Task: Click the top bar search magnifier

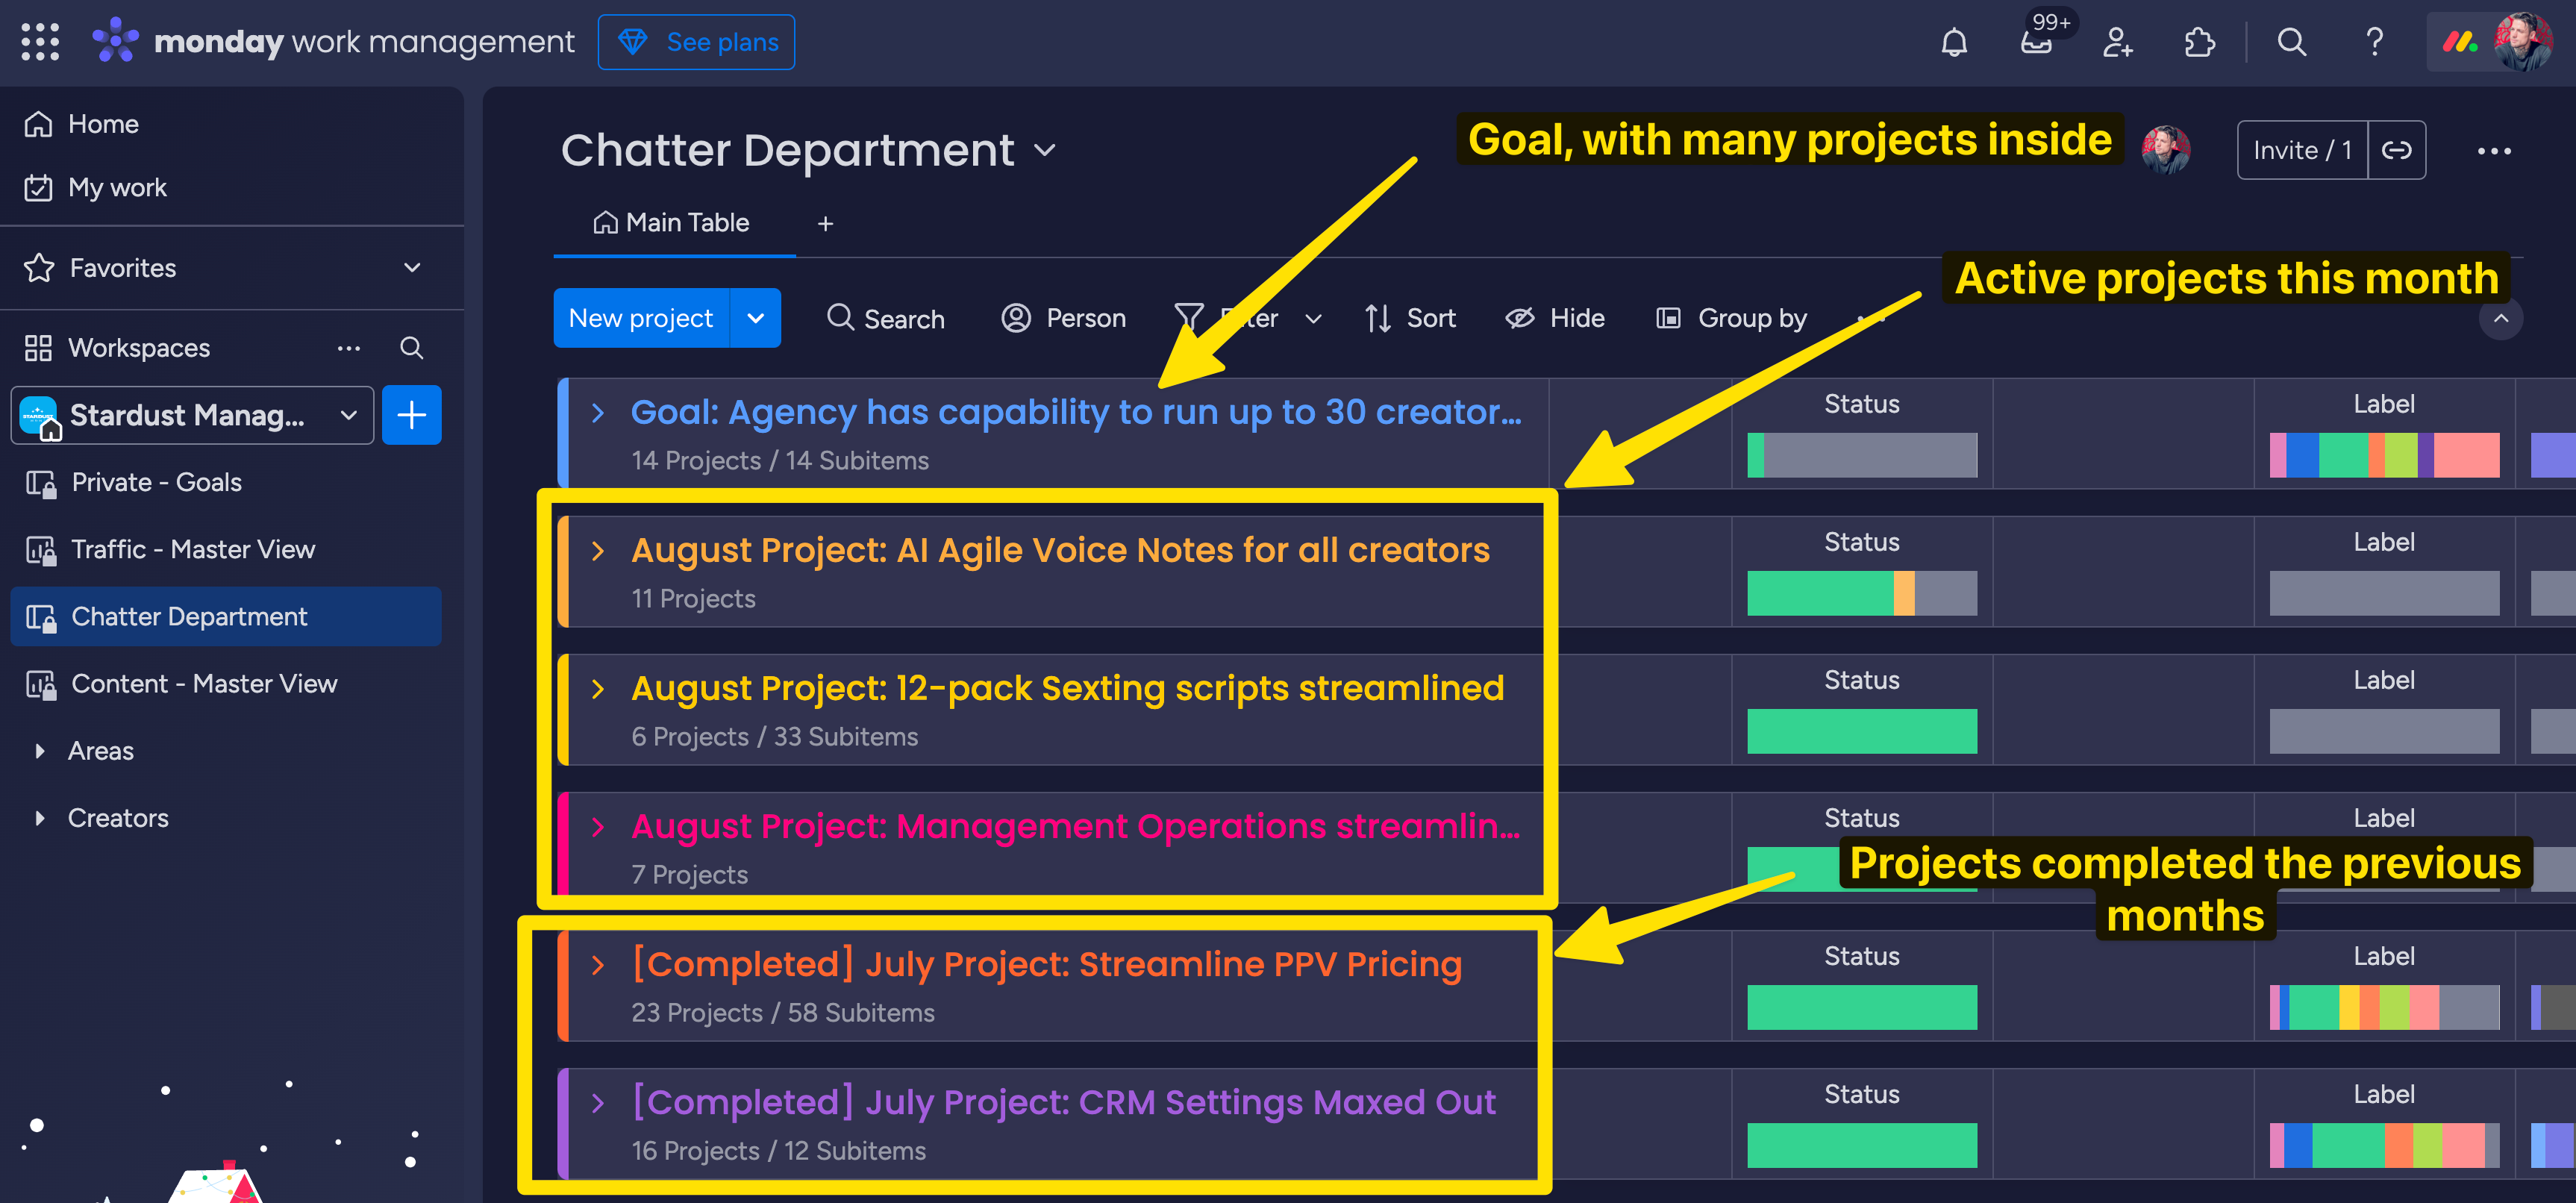Action: pyautogui.click(x=2291, y=42)
